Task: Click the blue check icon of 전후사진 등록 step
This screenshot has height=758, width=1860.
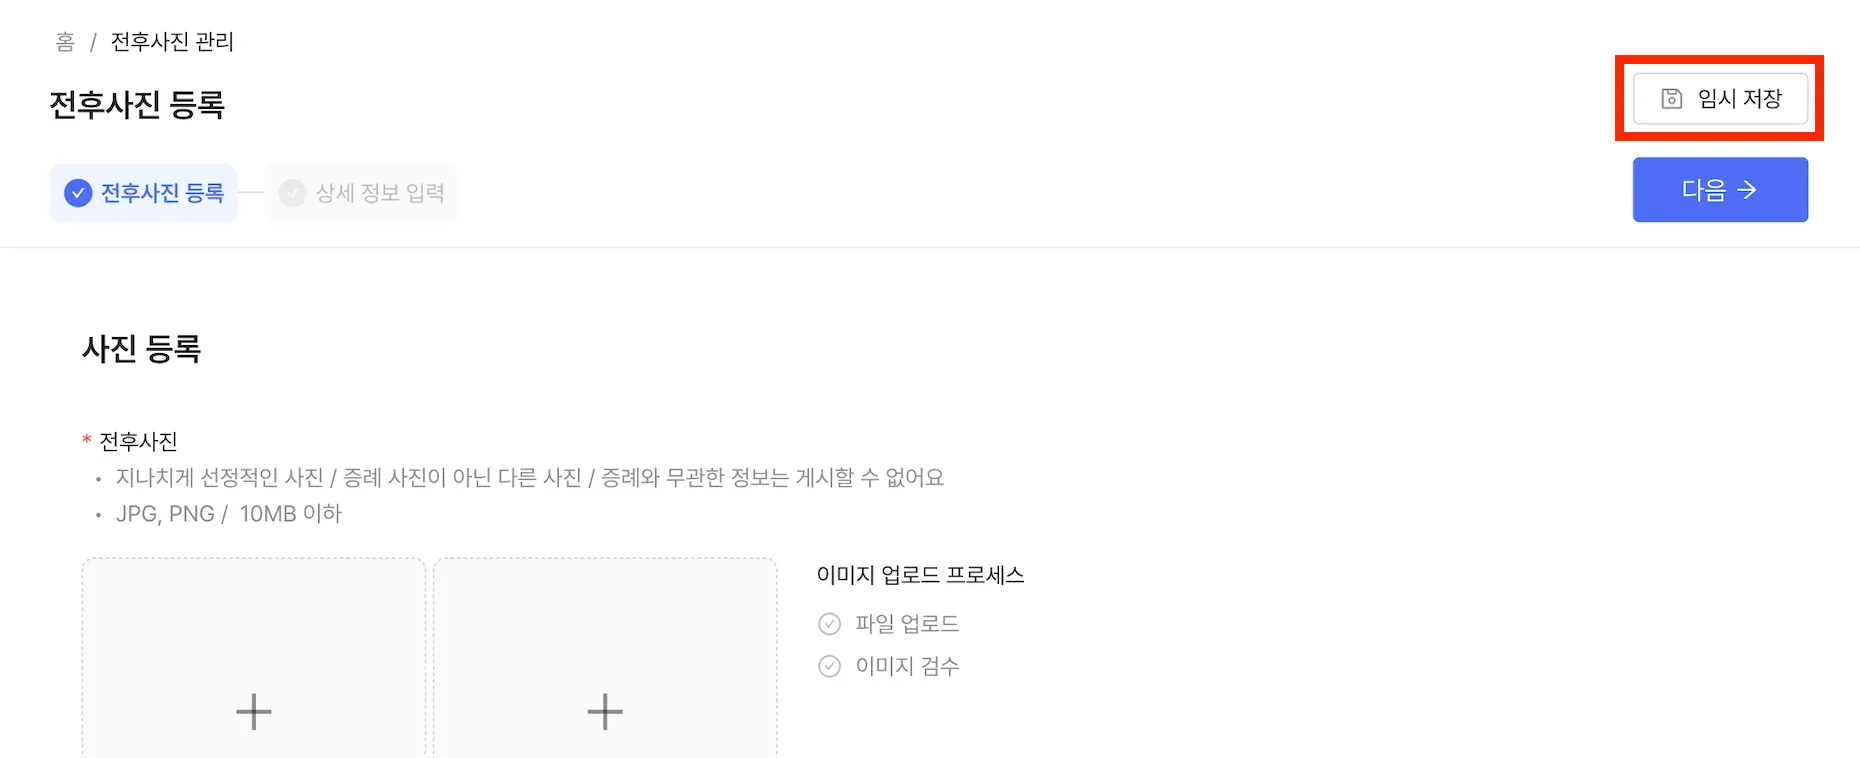Action: pyautogui.click(x=78, y=193)
